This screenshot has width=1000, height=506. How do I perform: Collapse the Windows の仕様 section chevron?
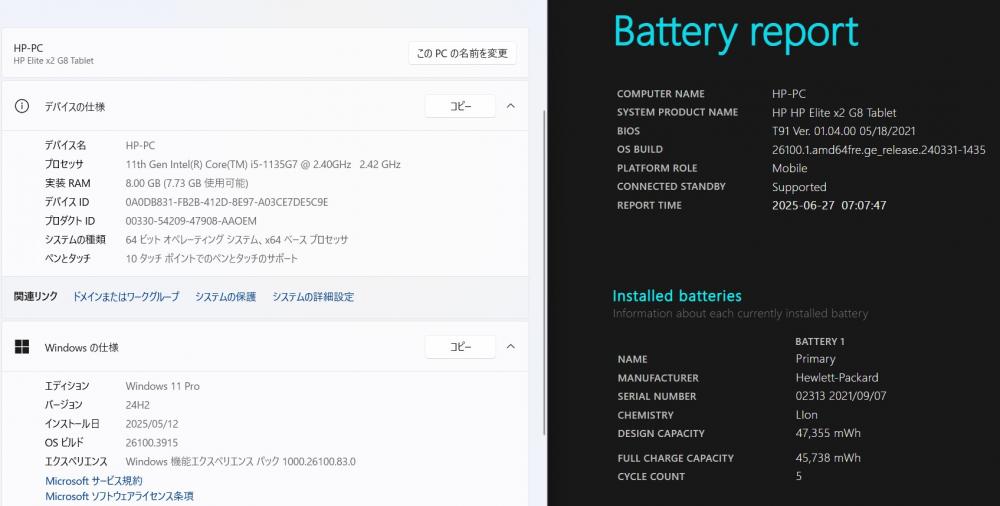point(511,346)
